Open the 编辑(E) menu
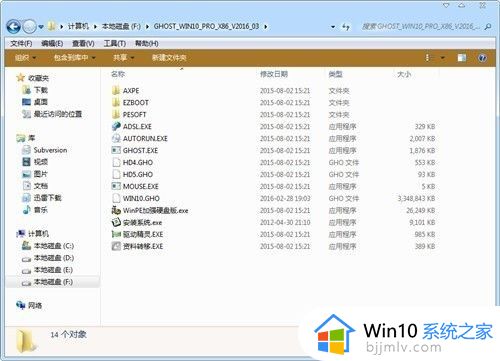Screen dimensions: 500x361 coord(52,44)
